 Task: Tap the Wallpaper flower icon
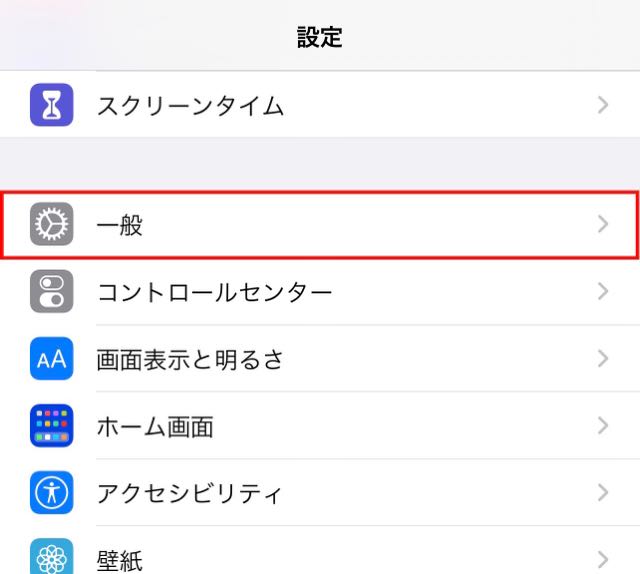[x=52, y=557]
